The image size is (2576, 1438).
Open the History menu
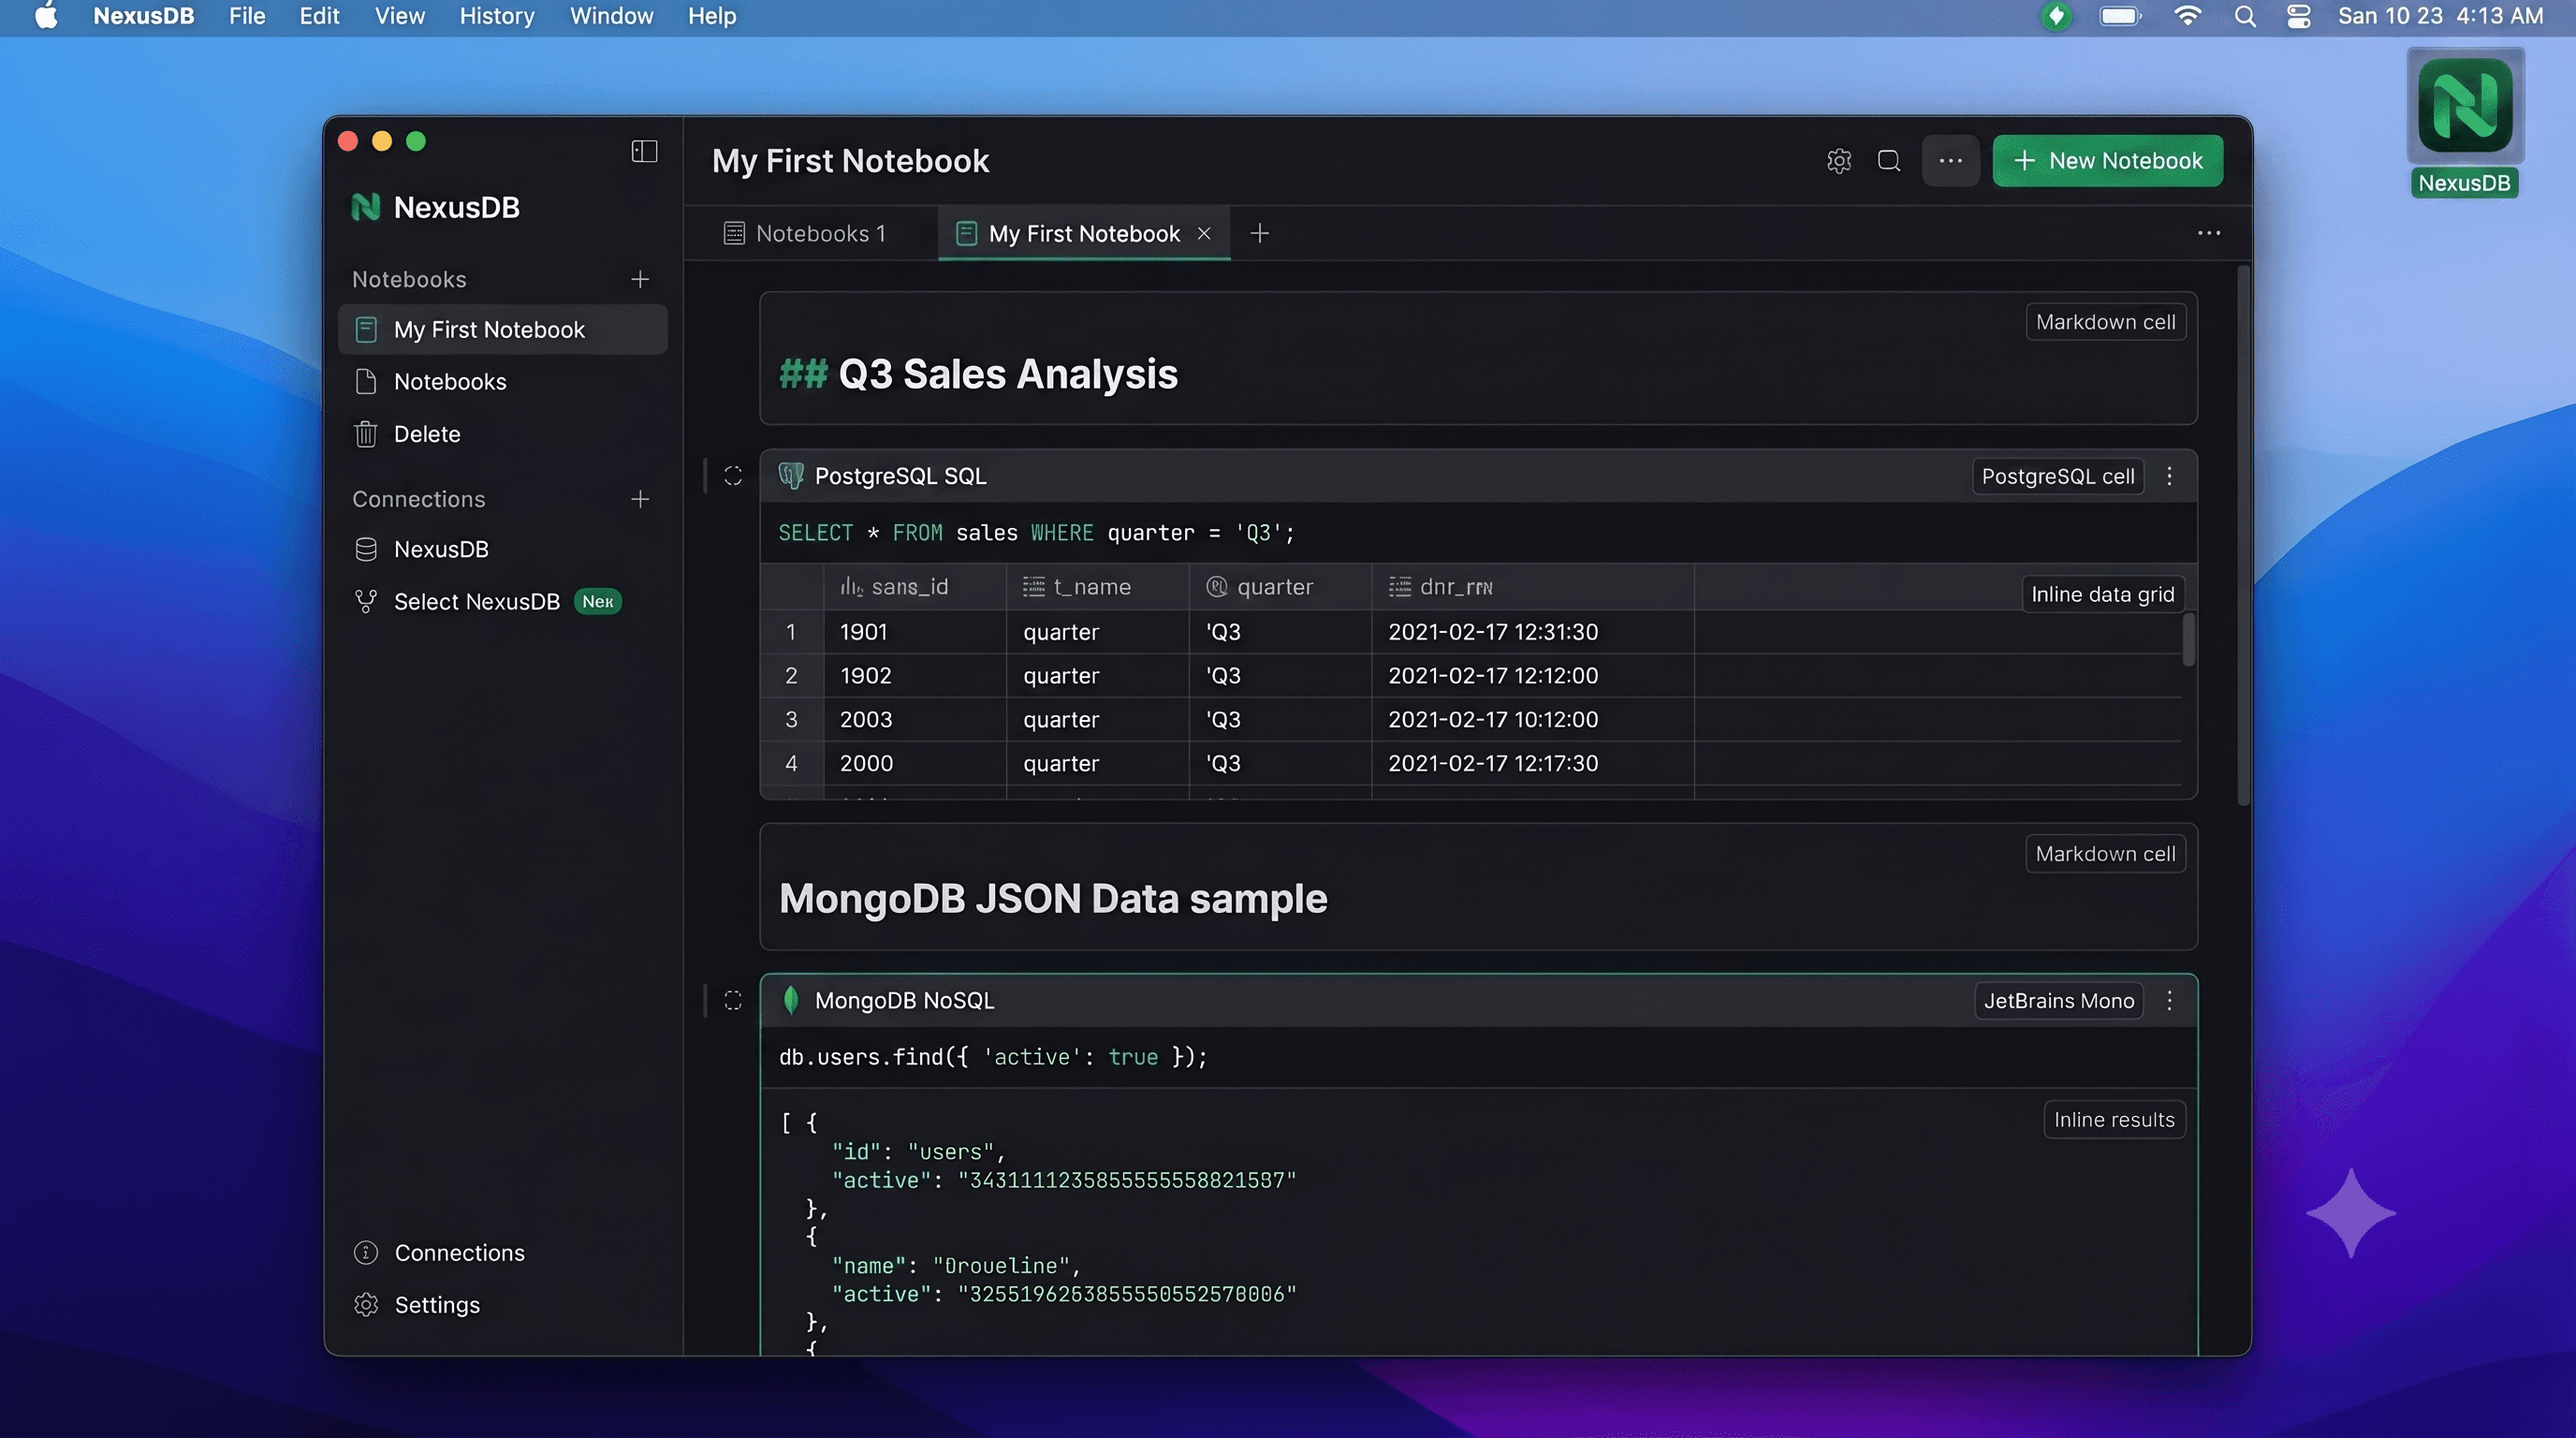tap(496, 16)
